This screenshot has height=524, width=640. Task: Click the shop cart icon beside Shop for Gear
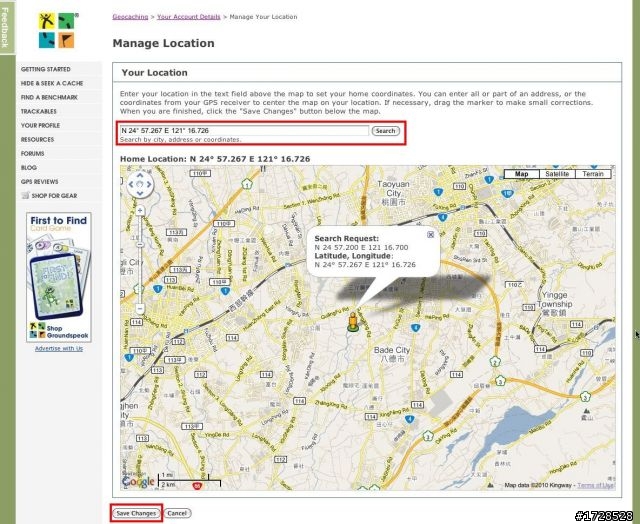25,195
